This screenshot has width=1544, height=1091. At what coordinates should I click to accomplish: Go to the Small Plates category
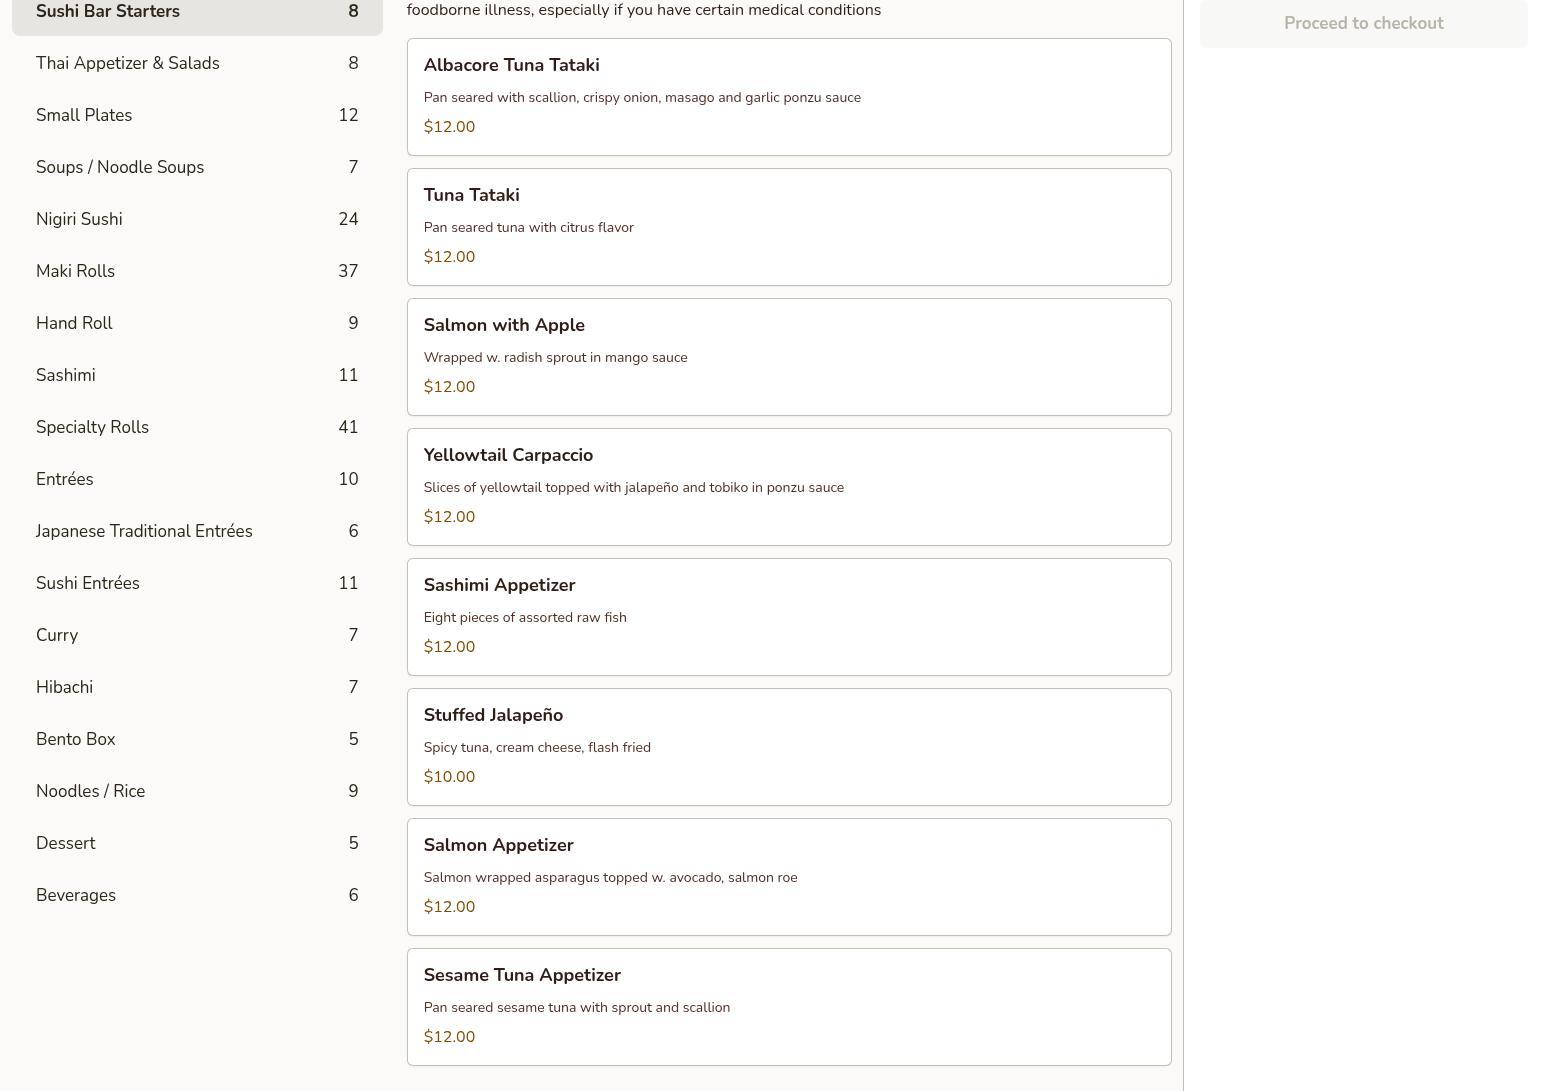click(x=197, y=115)
